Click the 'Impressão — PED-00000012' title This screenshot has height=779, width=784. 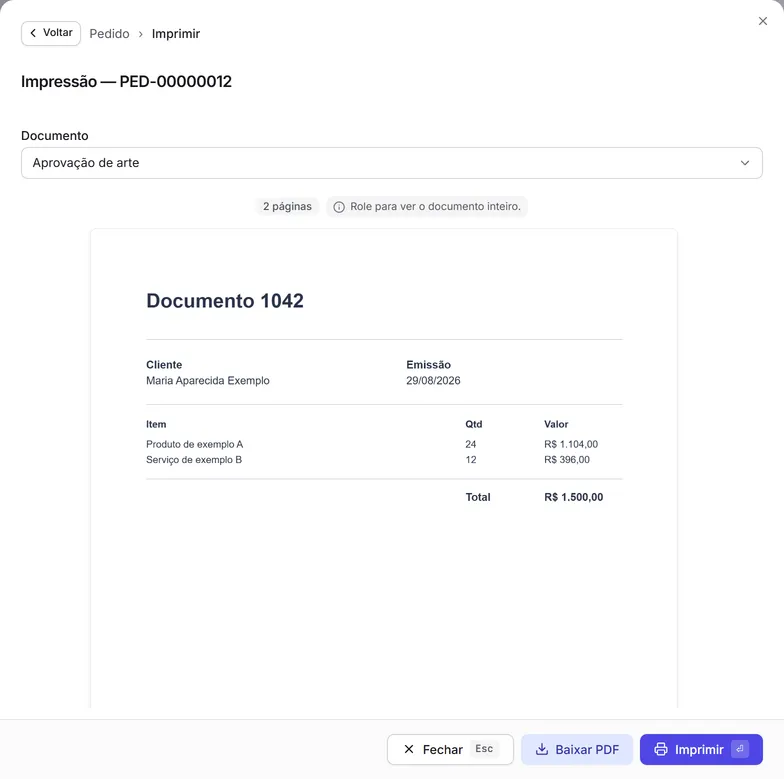(126, 81)
